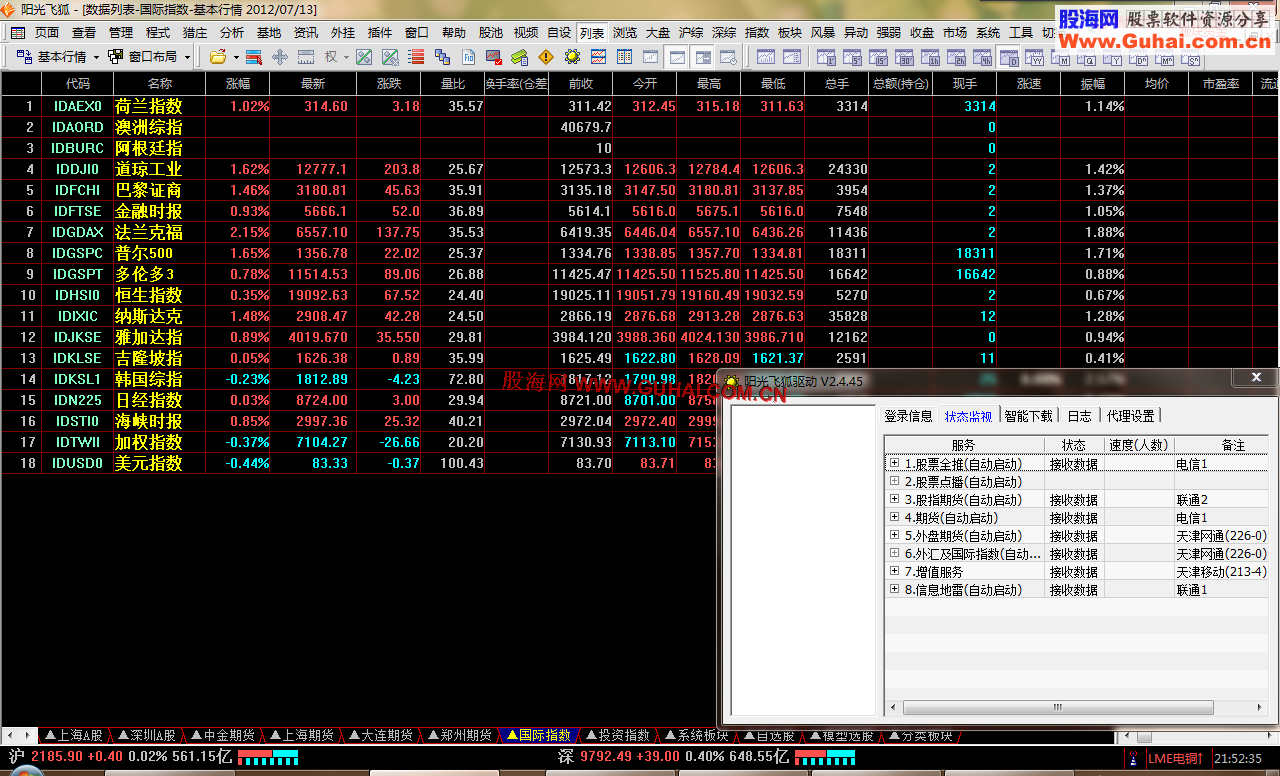The image size is (1280, 776).
Task: Click the F10 document toolbar icon
Action: coord(468,57)
